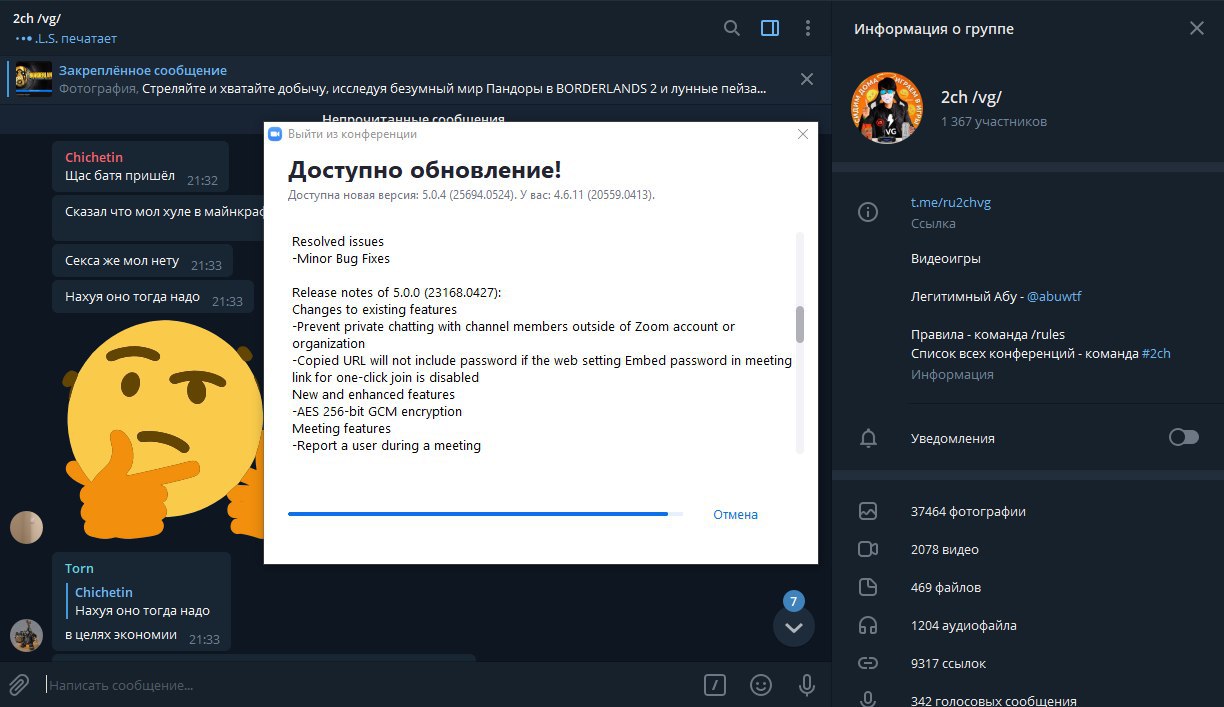Open search in the 2ch /vg/ chat
This screenshot has width=1224, height=707.
coord(732,28)
